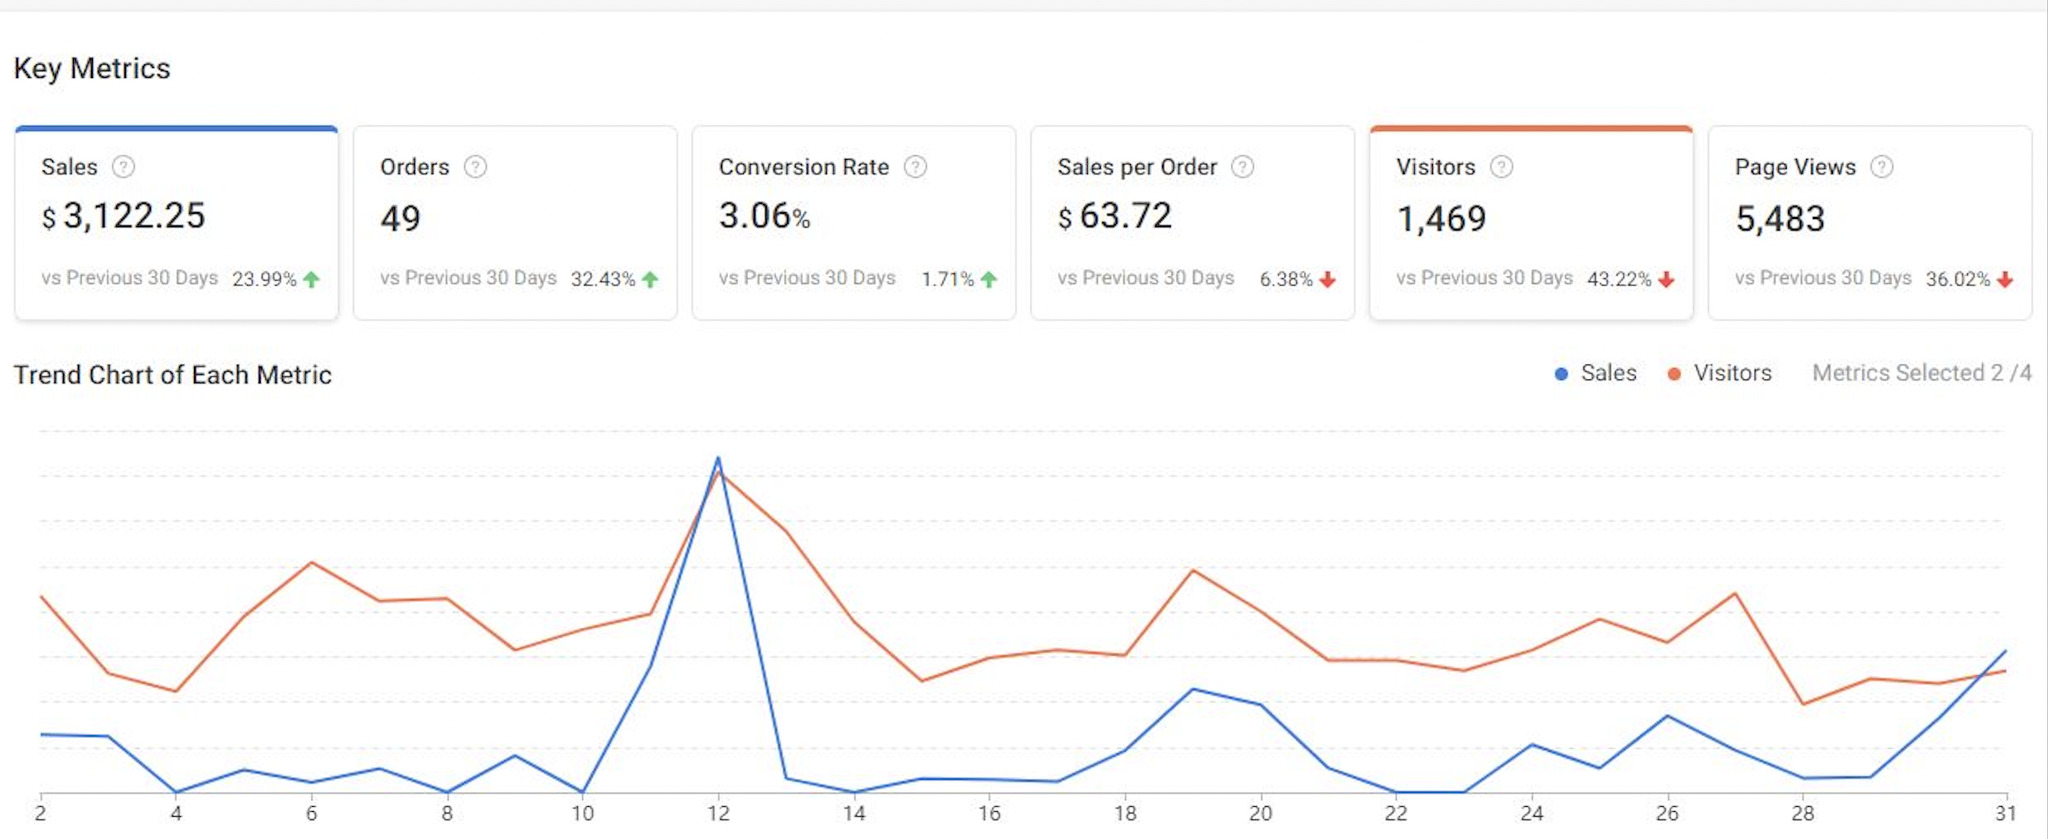Deselect the Sales metric card
This screenshot has width=2048, height=839.
tap(176, 222)
